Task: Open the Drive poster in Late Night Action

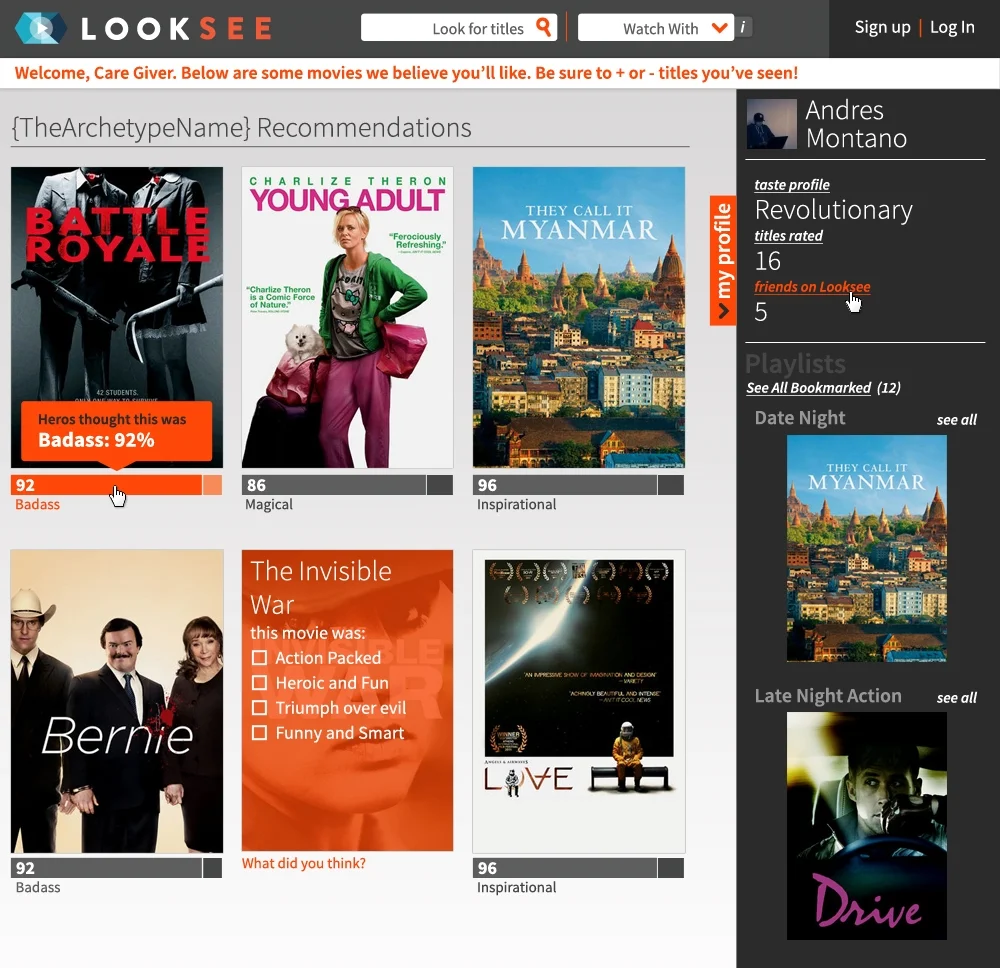Action: coord(866,826)
